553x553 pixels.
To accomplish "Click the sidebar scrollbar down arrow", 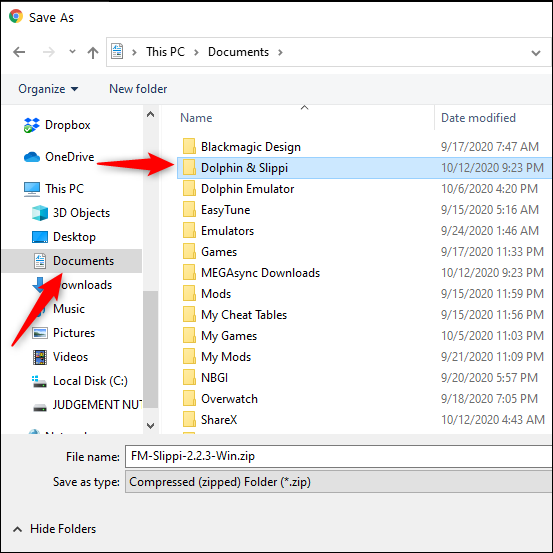I will (x=151, y=426).
